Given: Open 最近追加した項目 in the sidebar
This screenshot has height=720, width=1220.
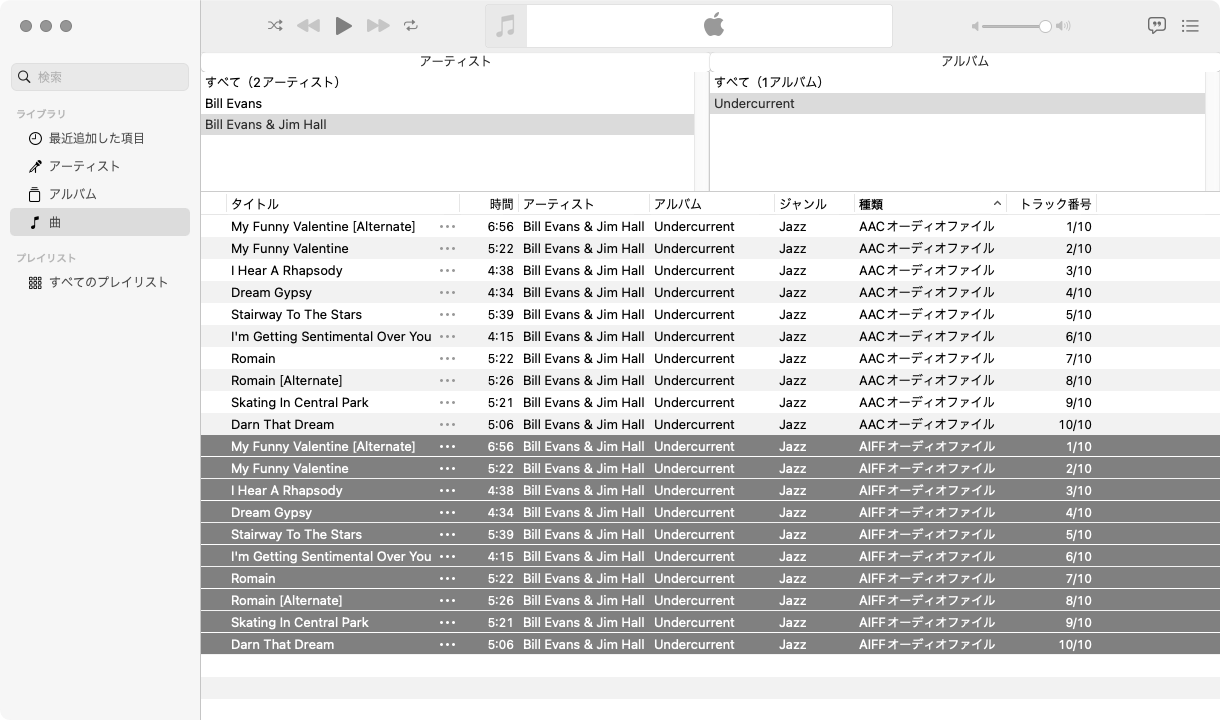Looking at the screenshot, I should coord(97,138).
